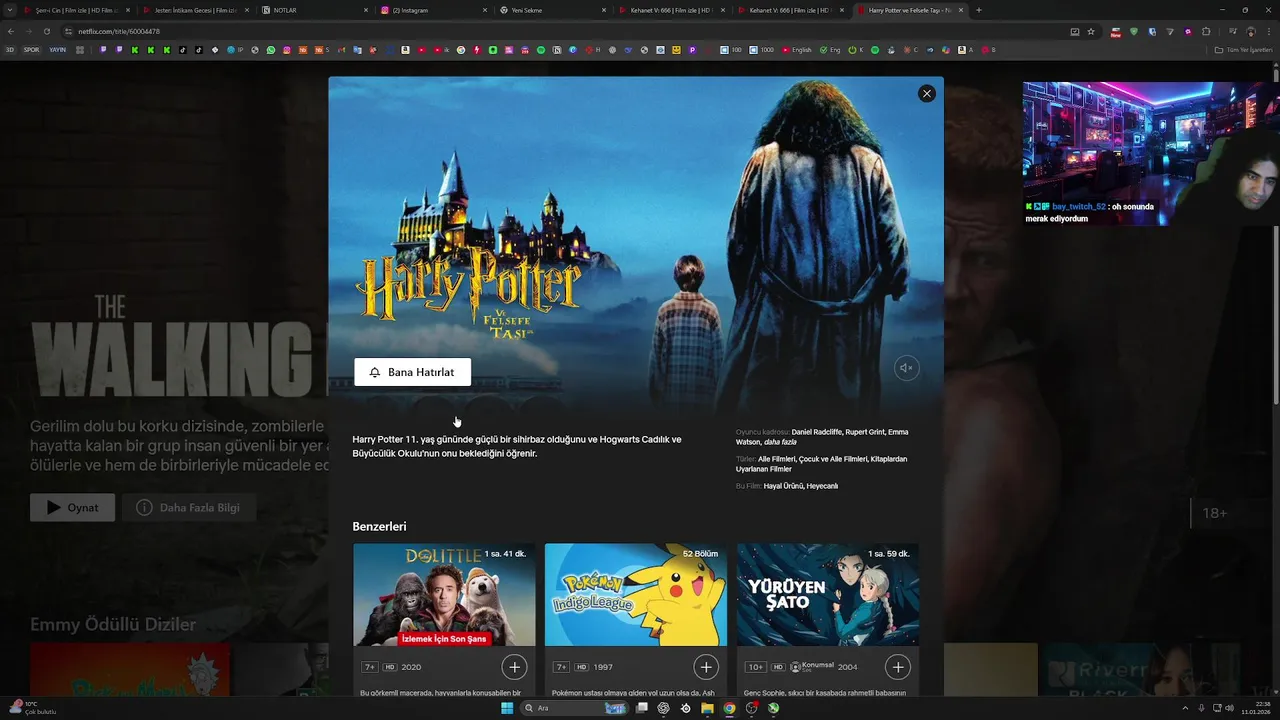Open File Explorer from the taskbar
Viewport: 1280px width, 720px height.
coord(707,708)
